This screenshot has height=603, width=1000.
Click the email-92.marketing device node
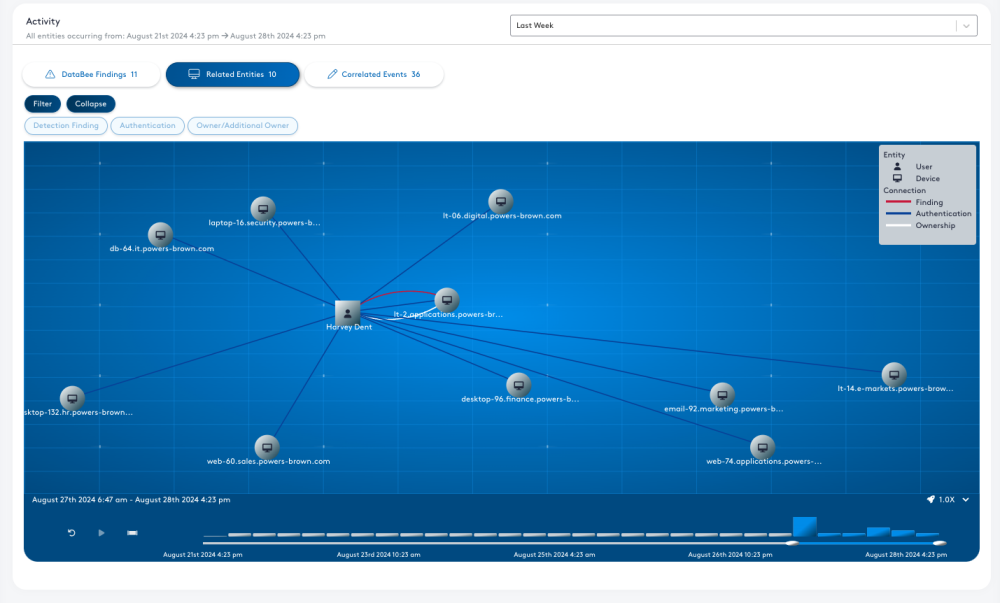[x=722, y=395]
